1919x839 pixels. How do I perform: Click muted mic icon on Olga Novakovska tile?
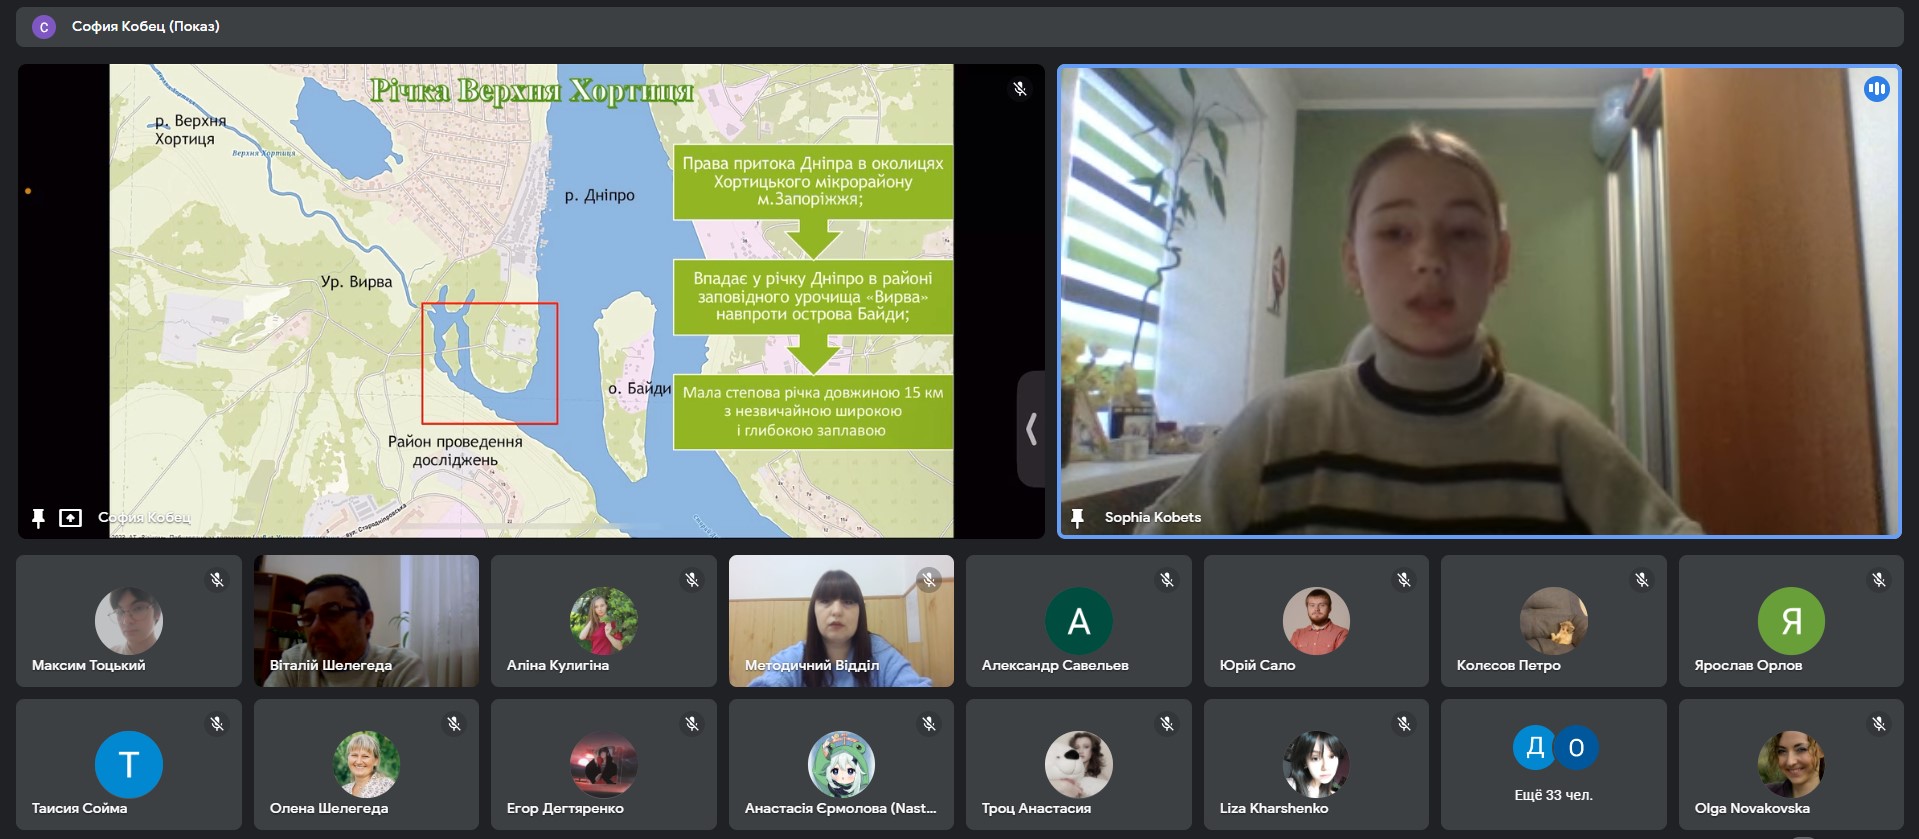[x=1879, y=724]
